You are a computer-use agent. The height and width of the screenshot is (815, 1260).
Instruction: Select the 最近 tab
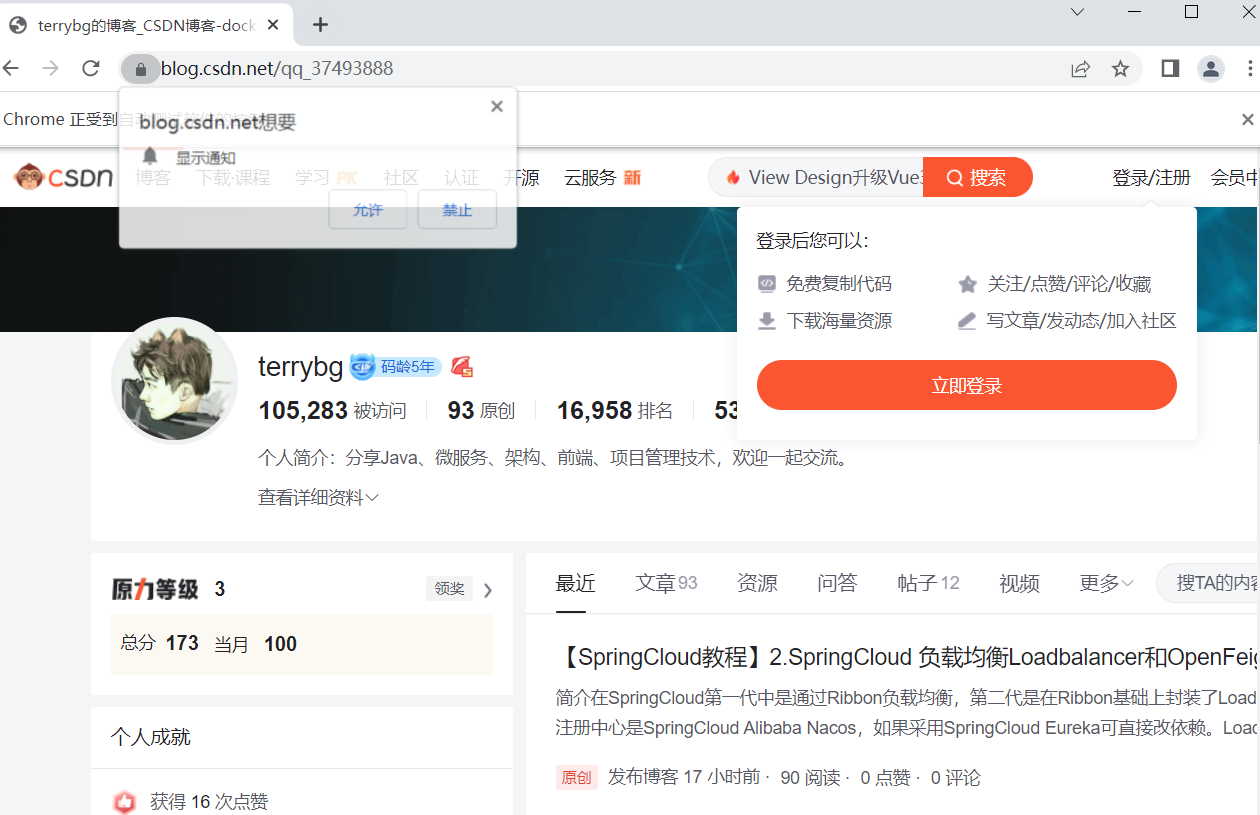[576, 583]
